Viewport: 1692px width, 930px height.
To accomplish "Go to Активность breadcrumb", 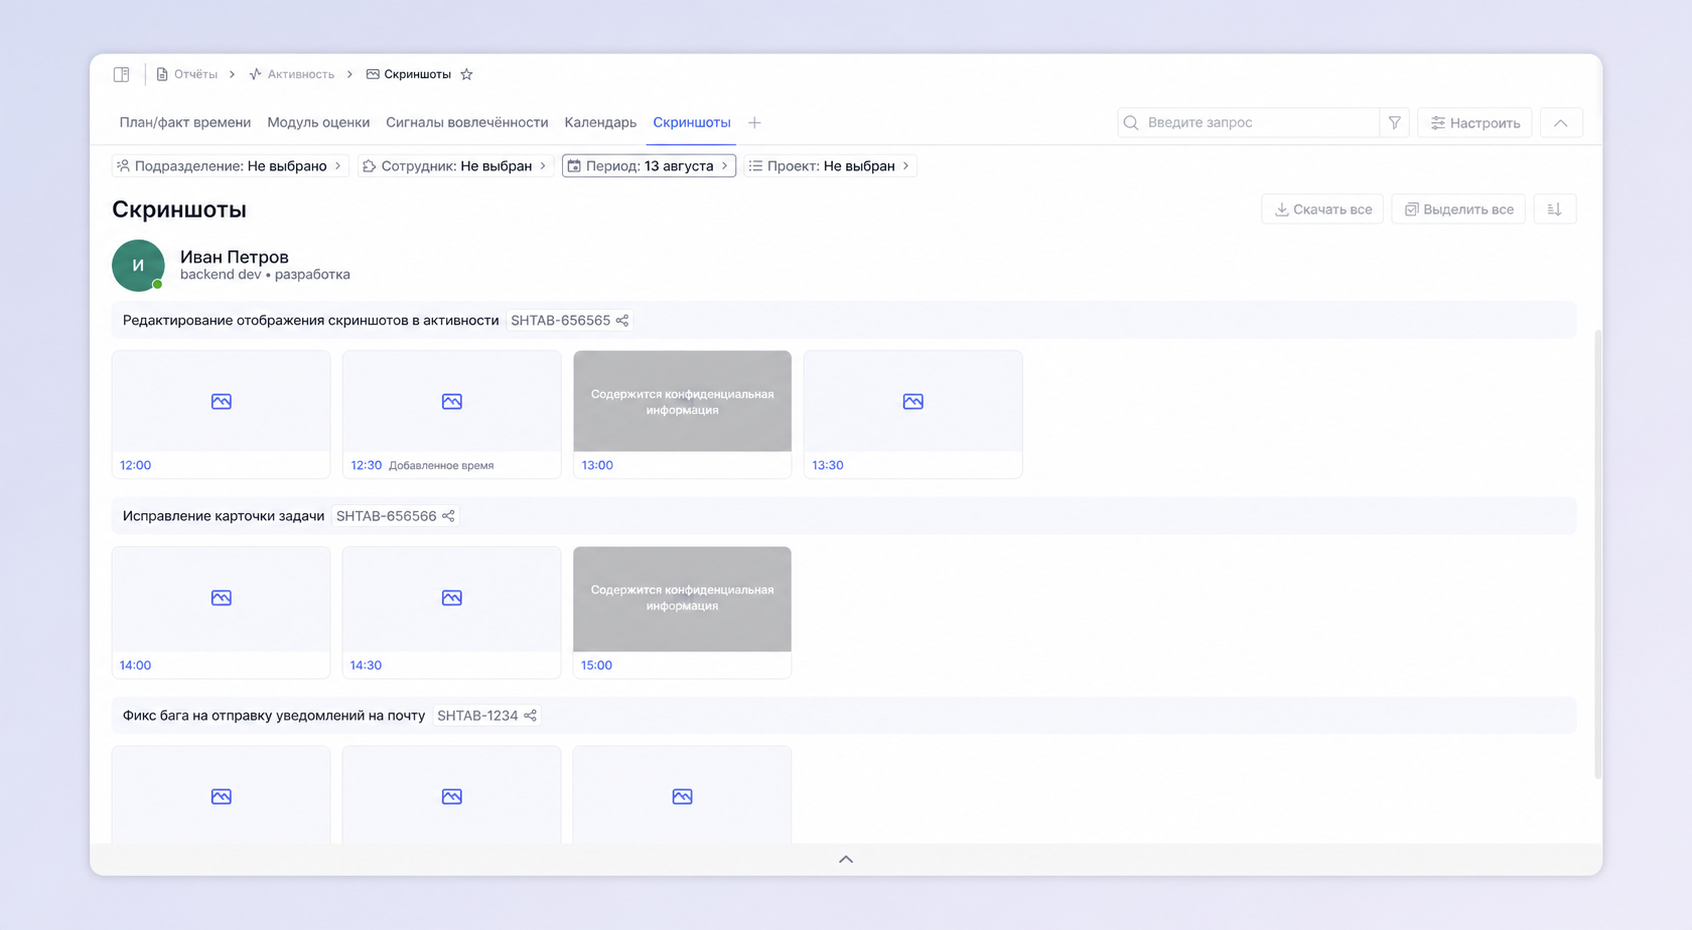I will point(292,74).
